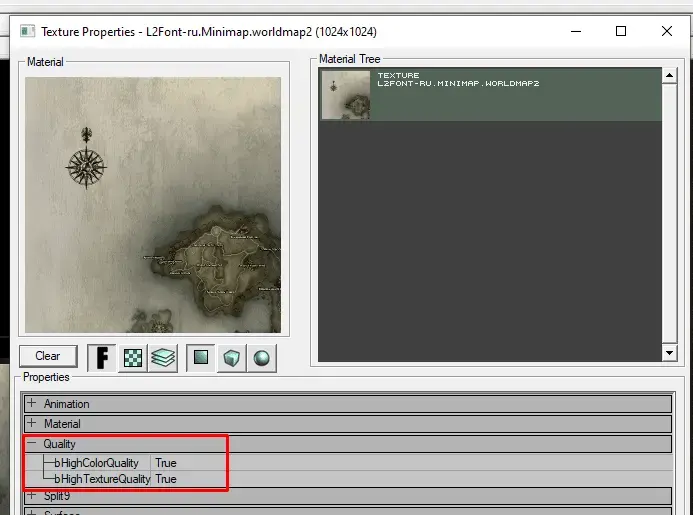The width and height of the screenshot is (693, 515).
Task: Minimize the Texture Properties window
Action: click(x=576, y=31)
